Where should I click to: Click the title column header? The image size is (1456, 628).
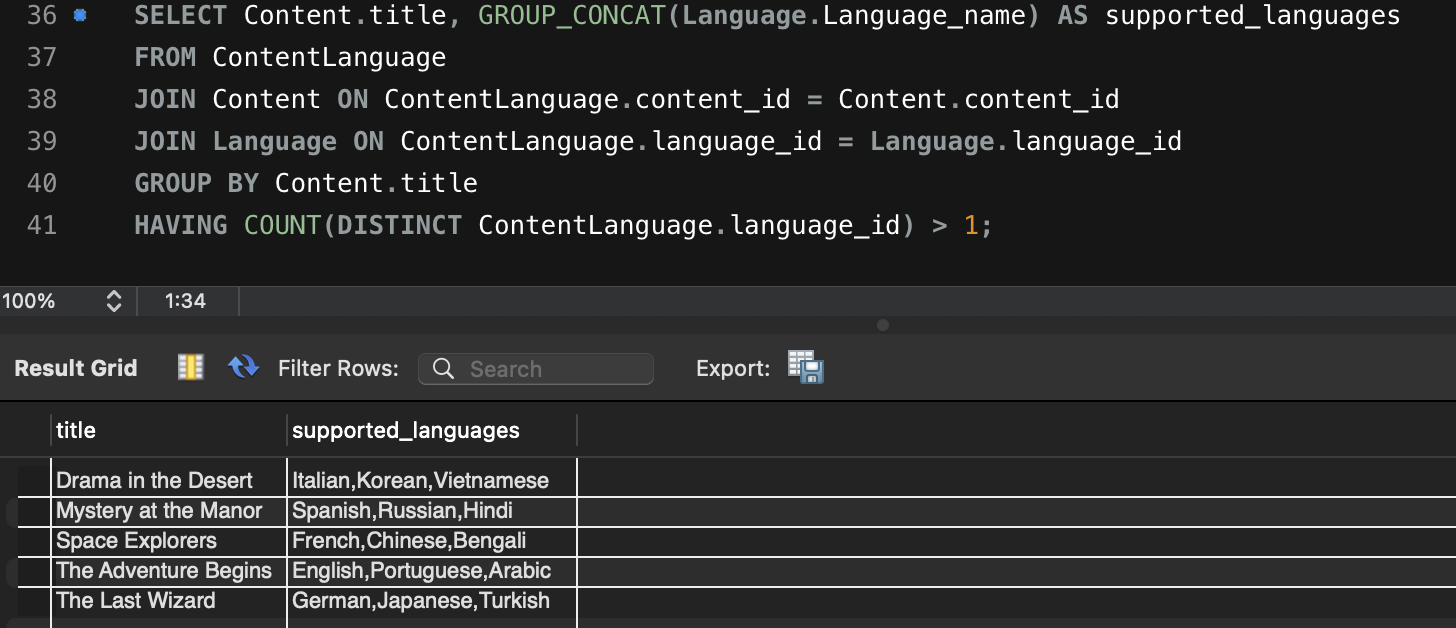coord(76,430)
